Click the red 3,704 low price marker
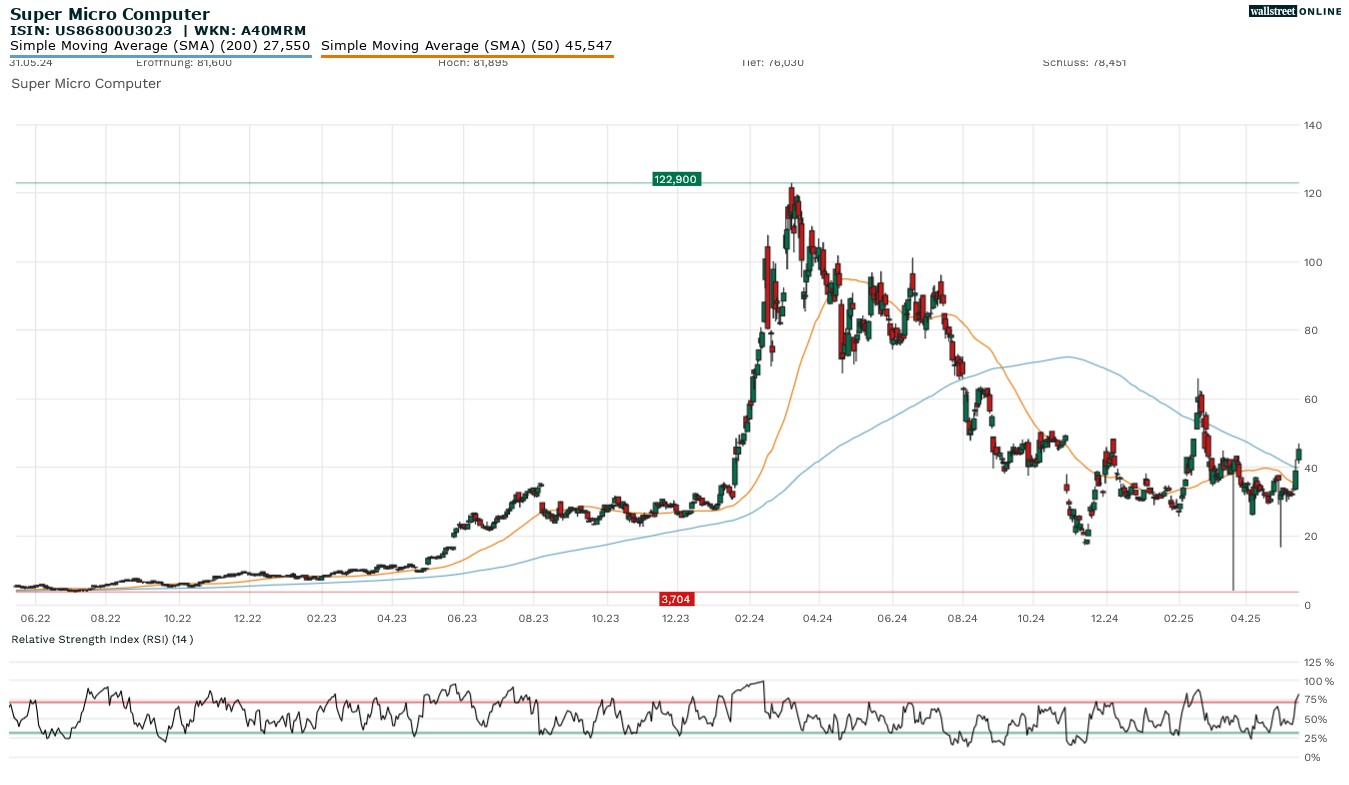The width and height of the screenshot is (1349, 785). tap(676, 599)
